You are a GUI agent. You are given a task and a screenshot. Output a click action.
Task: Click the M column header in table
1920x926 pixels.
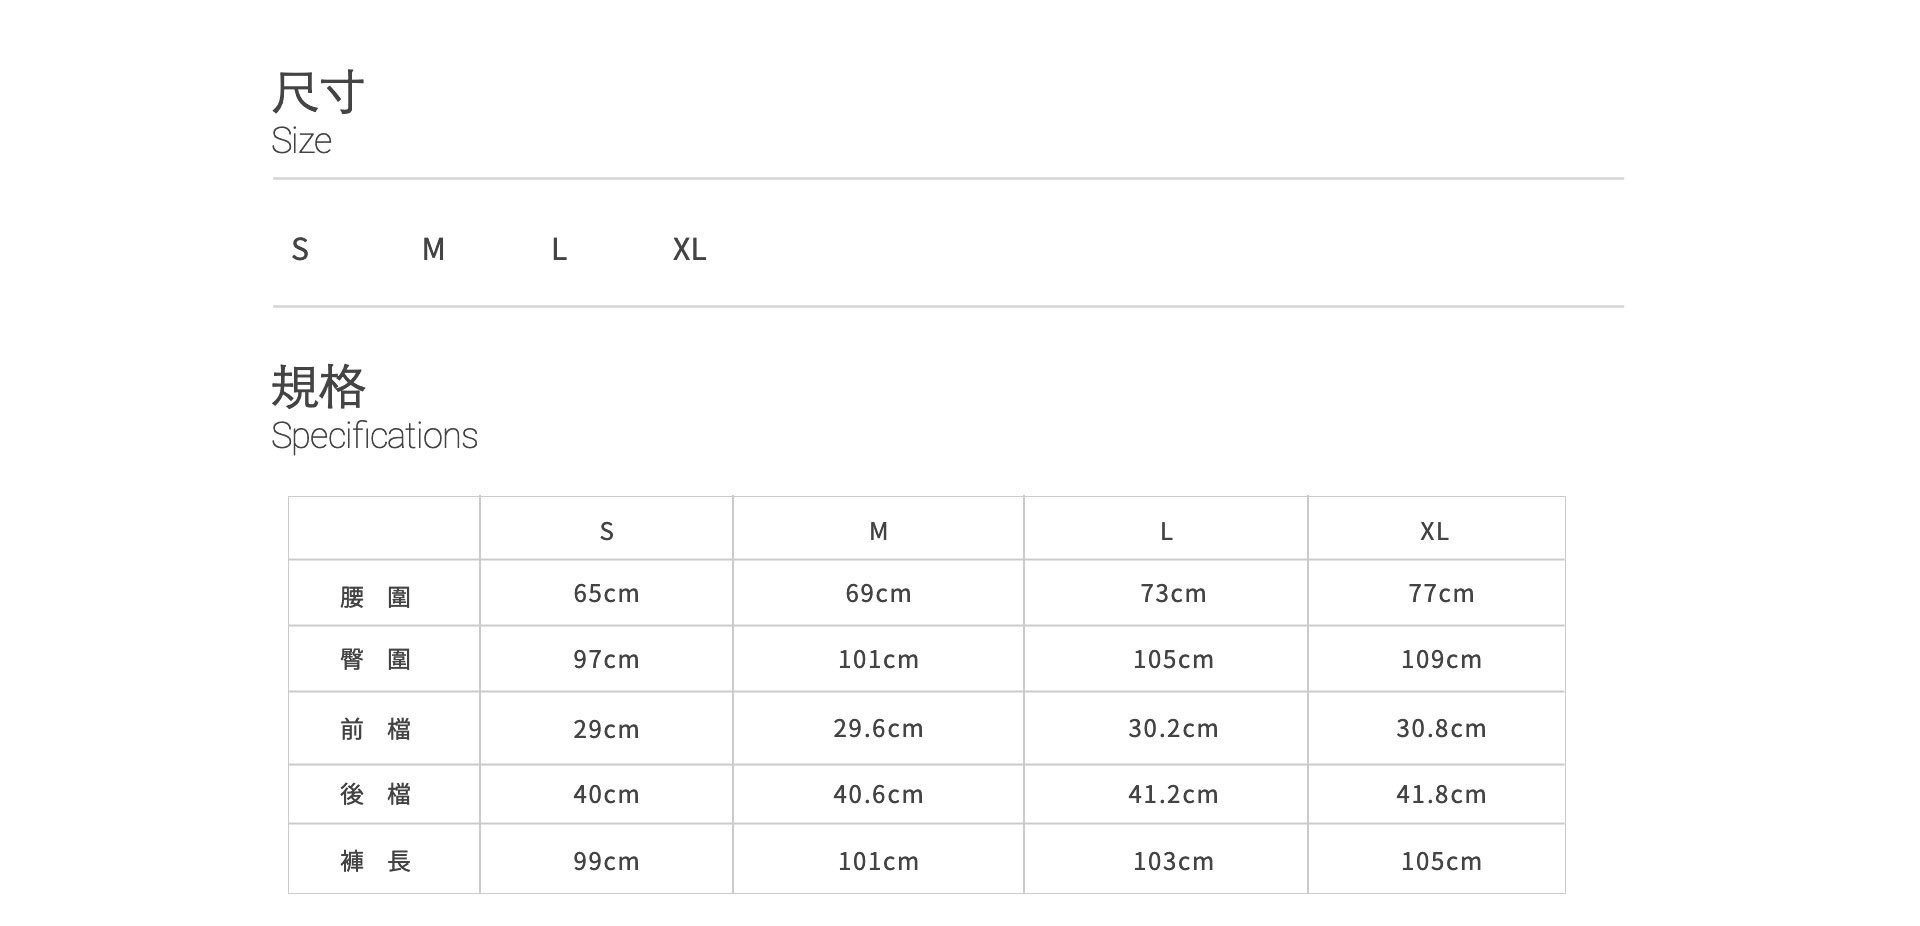tap(878, 531)
